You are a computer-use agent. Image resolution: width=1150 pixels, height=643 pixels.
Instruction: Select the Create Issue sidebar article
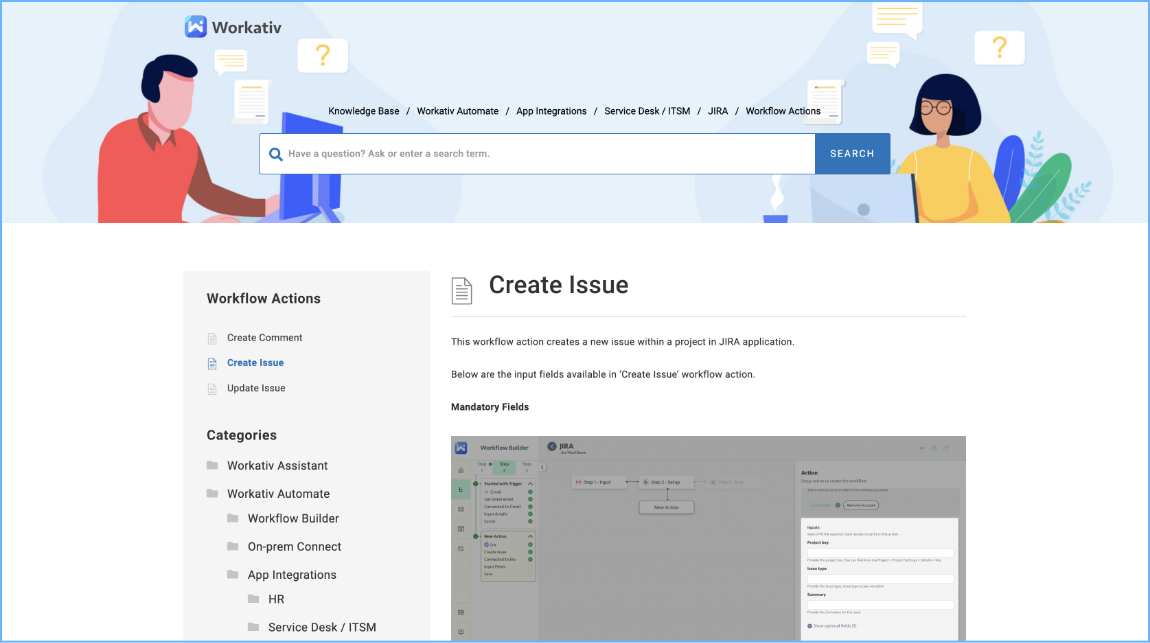coord(255,363)
